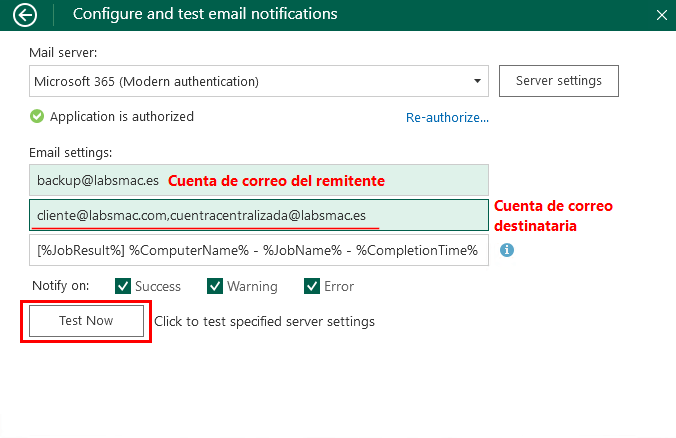
Task: Click the green authorized checkmark icon
Action: 37,117
